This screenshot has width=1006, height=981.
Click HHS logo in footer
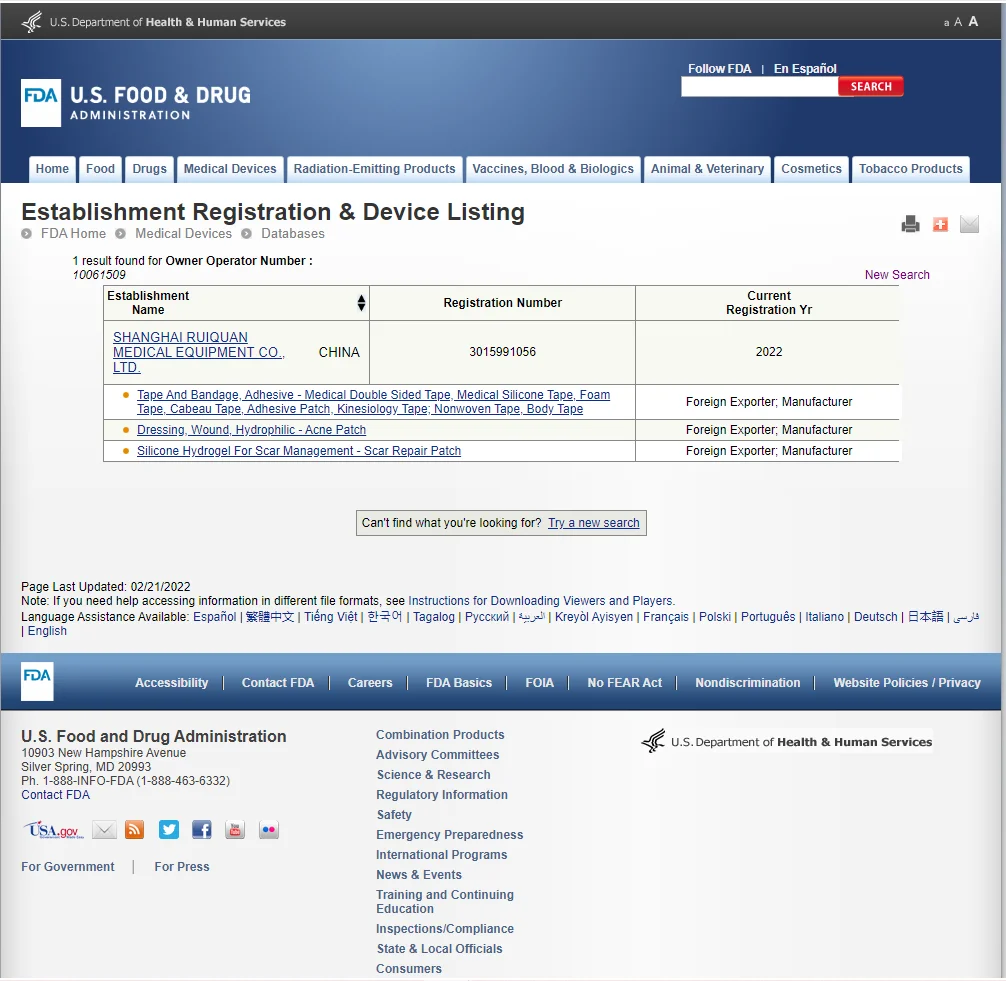tap(787, 742)
